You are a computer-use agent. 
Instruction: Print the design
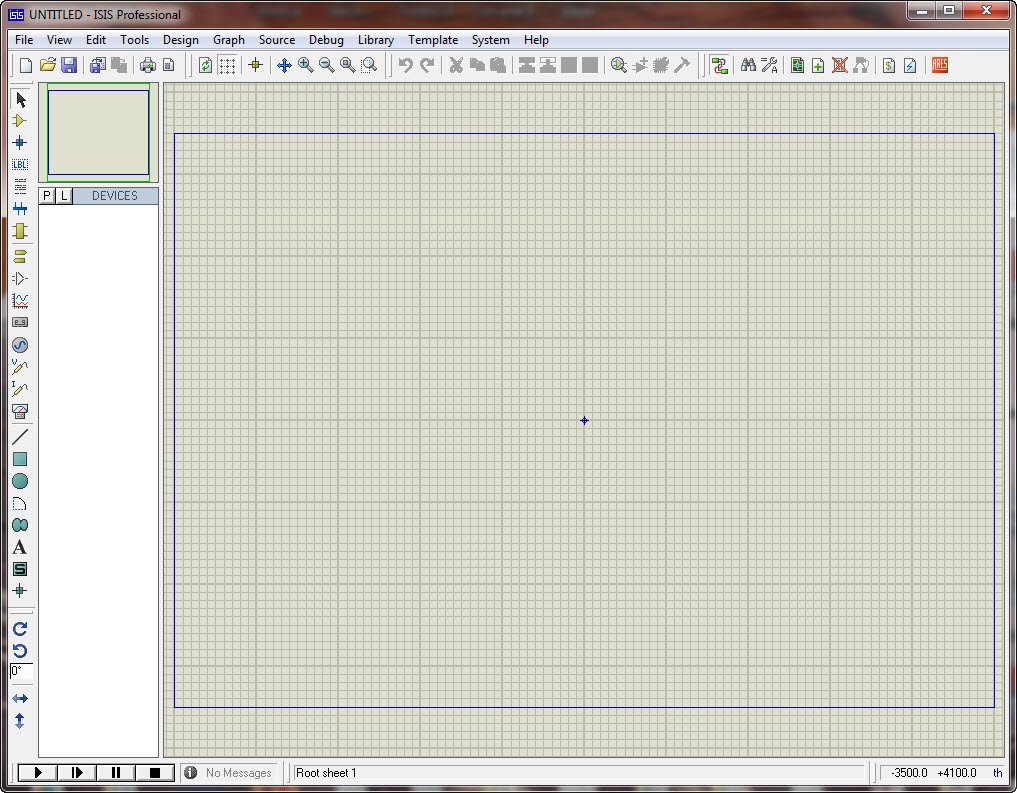click(148, 65)
